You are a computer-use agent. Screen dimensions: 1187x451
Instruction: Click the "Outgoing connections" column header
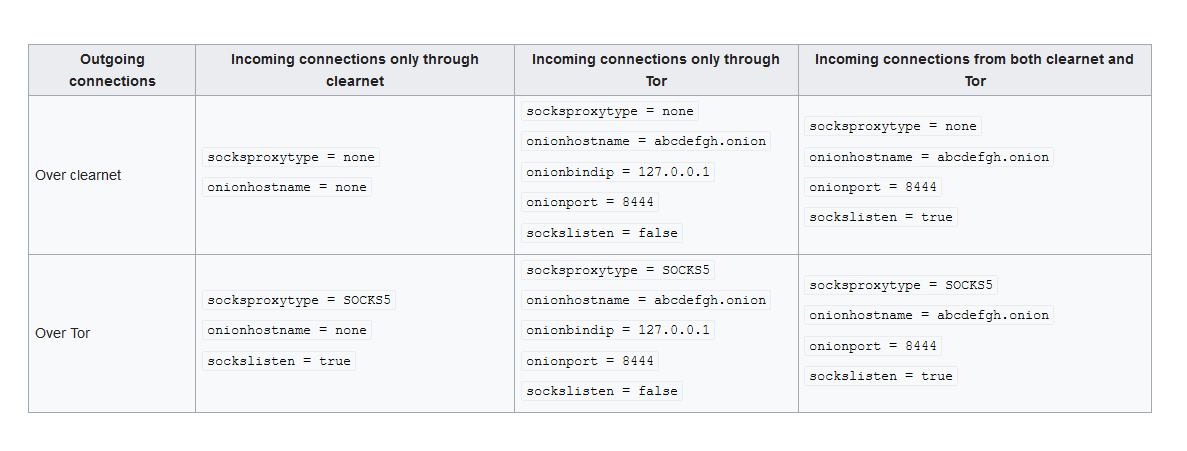click(x=112, y=70)
